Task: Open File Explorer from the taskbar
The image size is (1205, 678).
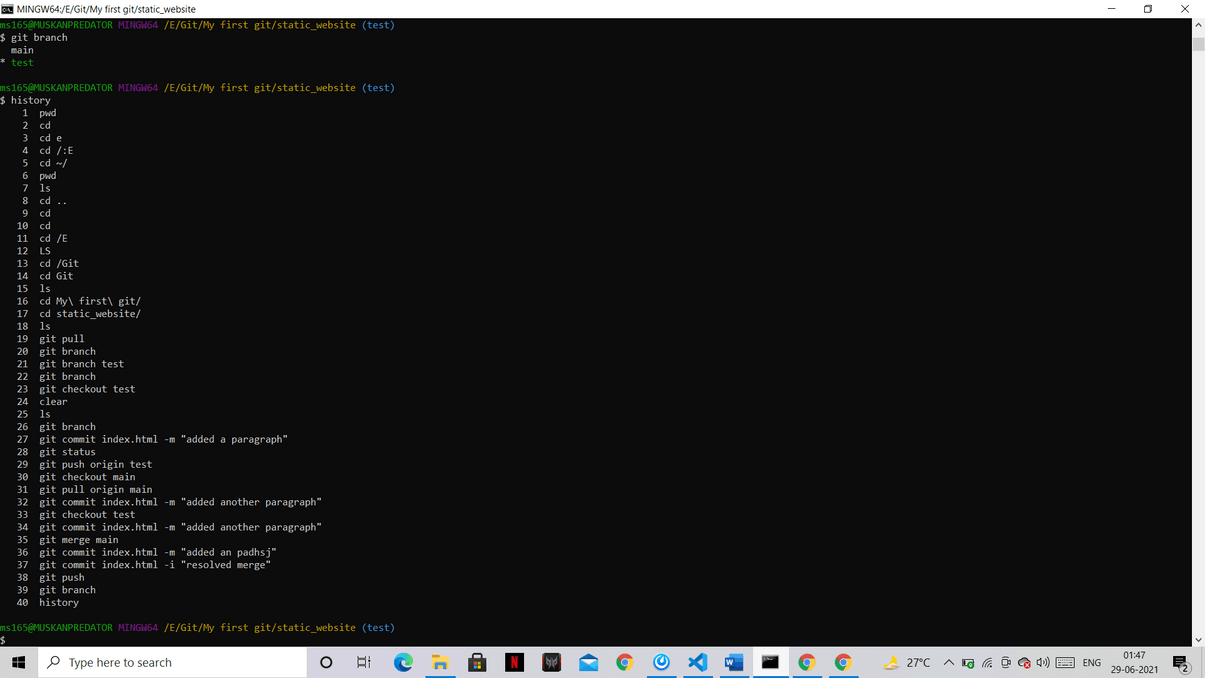Action: (x=440, y=662)
